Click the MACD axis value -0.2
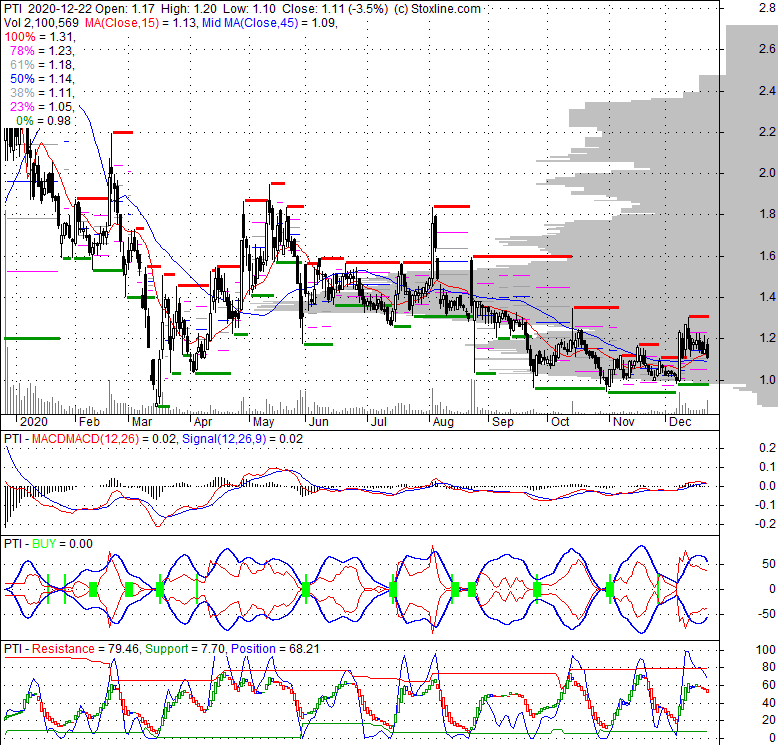The height and width of the screenshot is (745, 780). [x=765, y=524]
